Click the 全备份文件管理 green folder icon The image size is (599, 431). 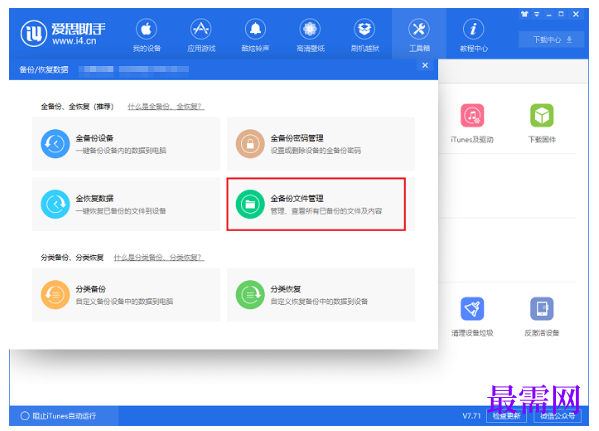[x=250, y=204]
